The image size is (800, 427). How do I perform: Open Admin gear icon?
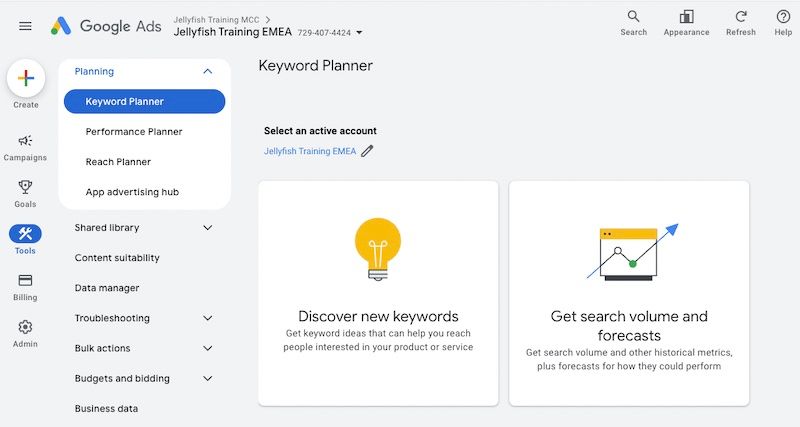click(x=25, y=327)
